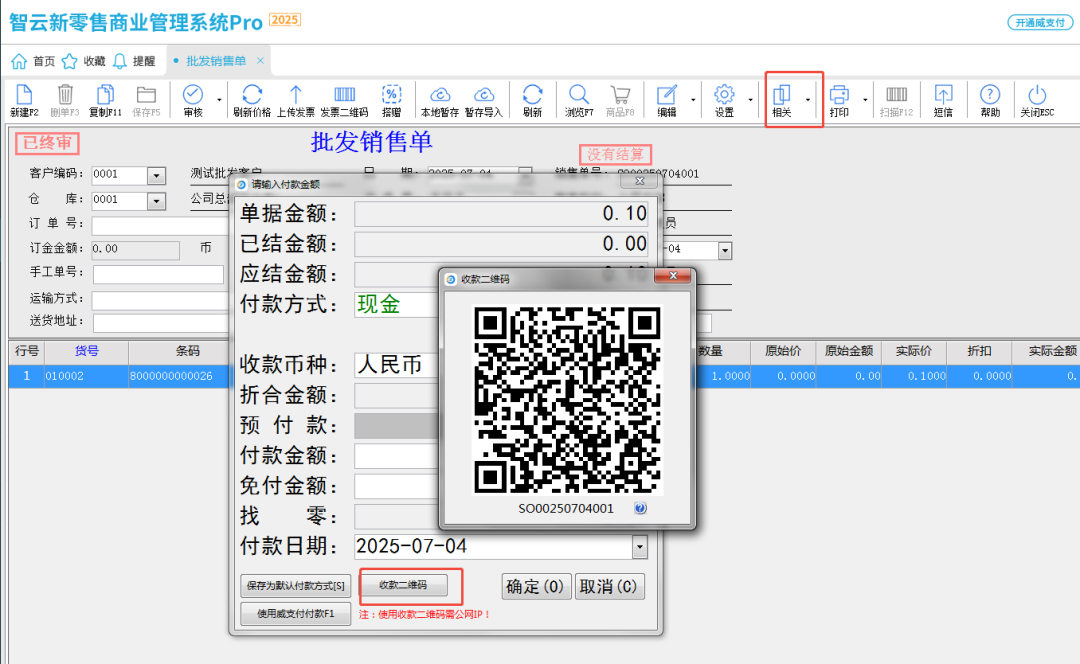Click the 浏览F7 magnifier icon

click(579, 94)
